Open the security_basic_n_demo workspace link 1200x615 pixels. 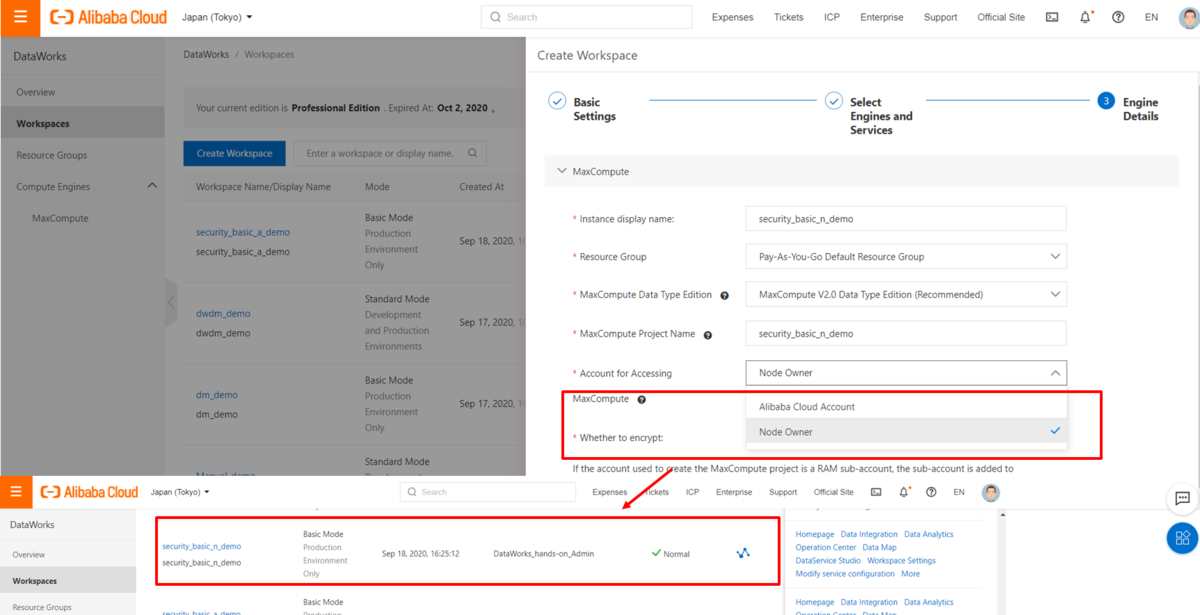tap(202, 546)
